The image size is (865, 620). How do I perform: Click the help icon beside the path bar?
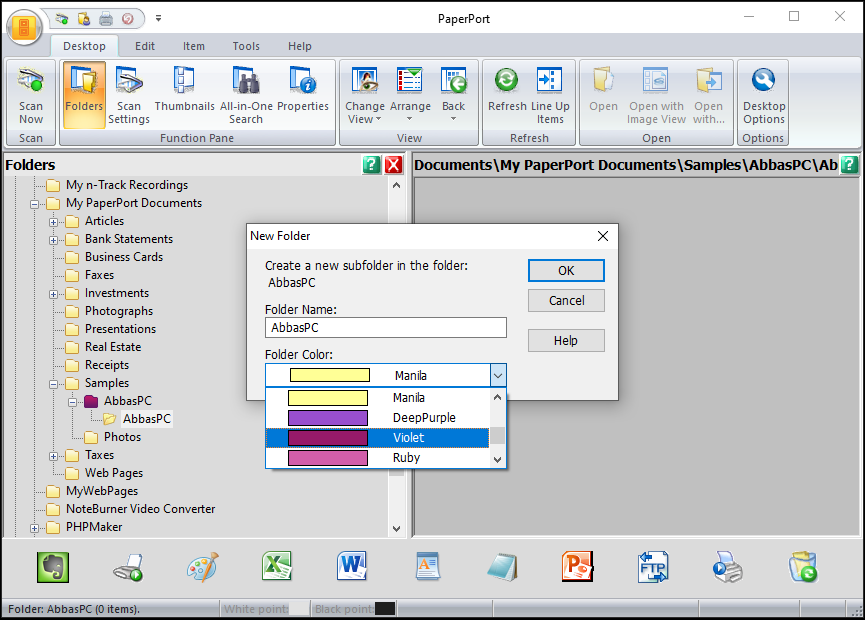tap(849, 164)
